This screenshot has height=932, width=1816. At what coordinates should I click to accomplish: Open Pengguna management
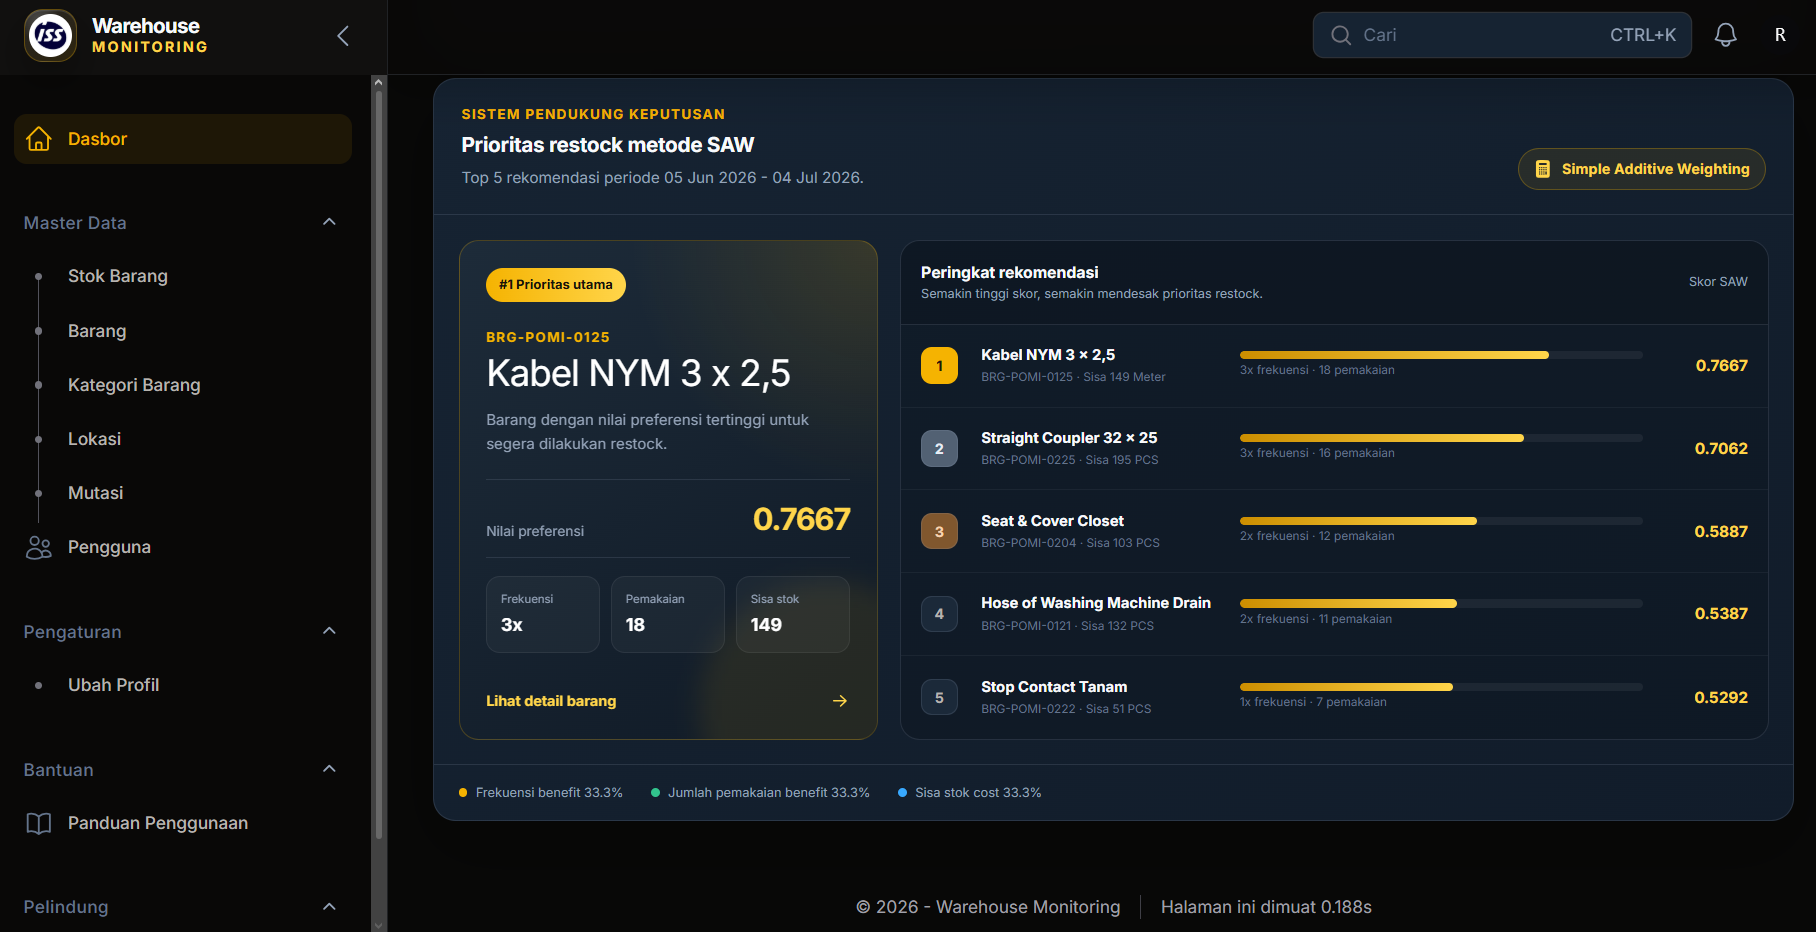[109, 547]
